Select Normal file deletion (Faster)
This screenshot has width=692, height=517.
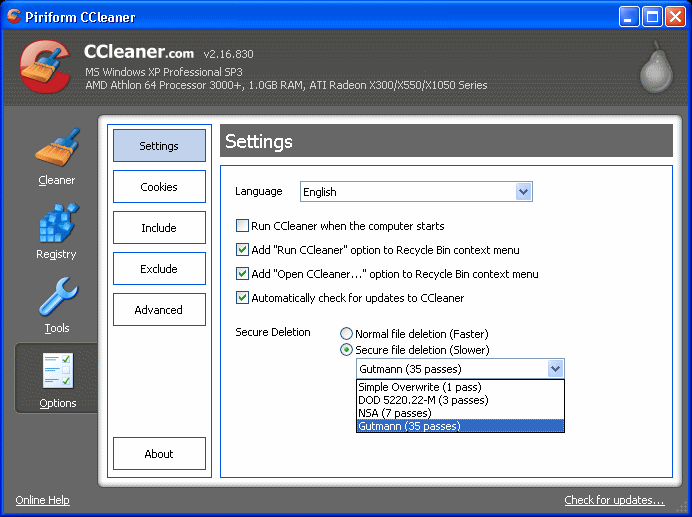[x=346, y=334]
